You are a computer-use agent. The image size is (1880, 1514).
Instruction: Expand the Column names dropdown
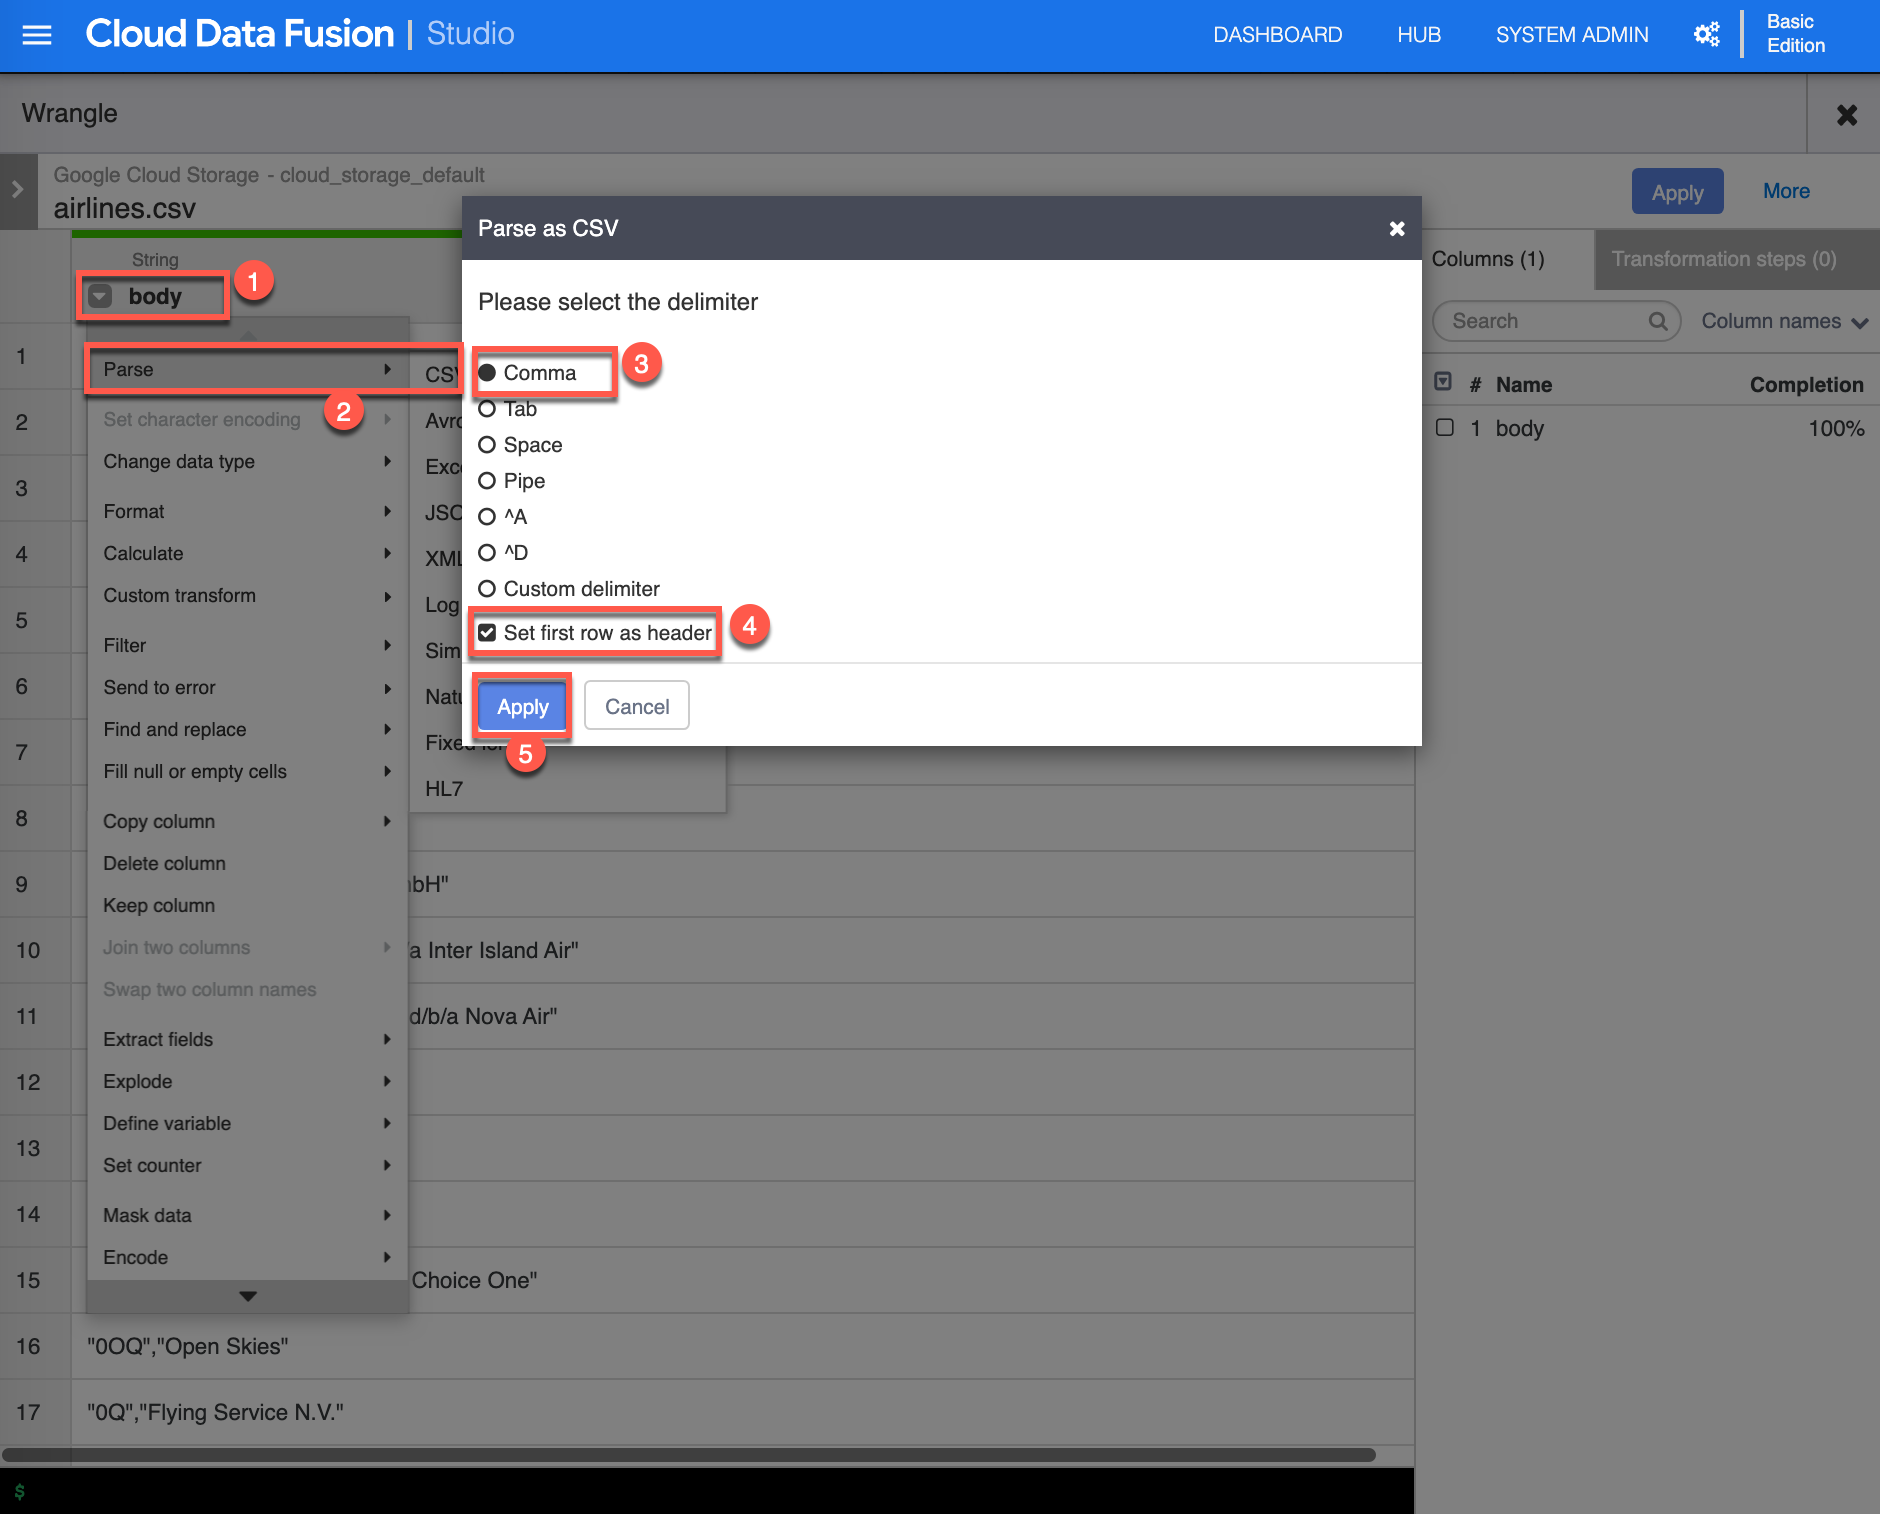[1784, 321]
